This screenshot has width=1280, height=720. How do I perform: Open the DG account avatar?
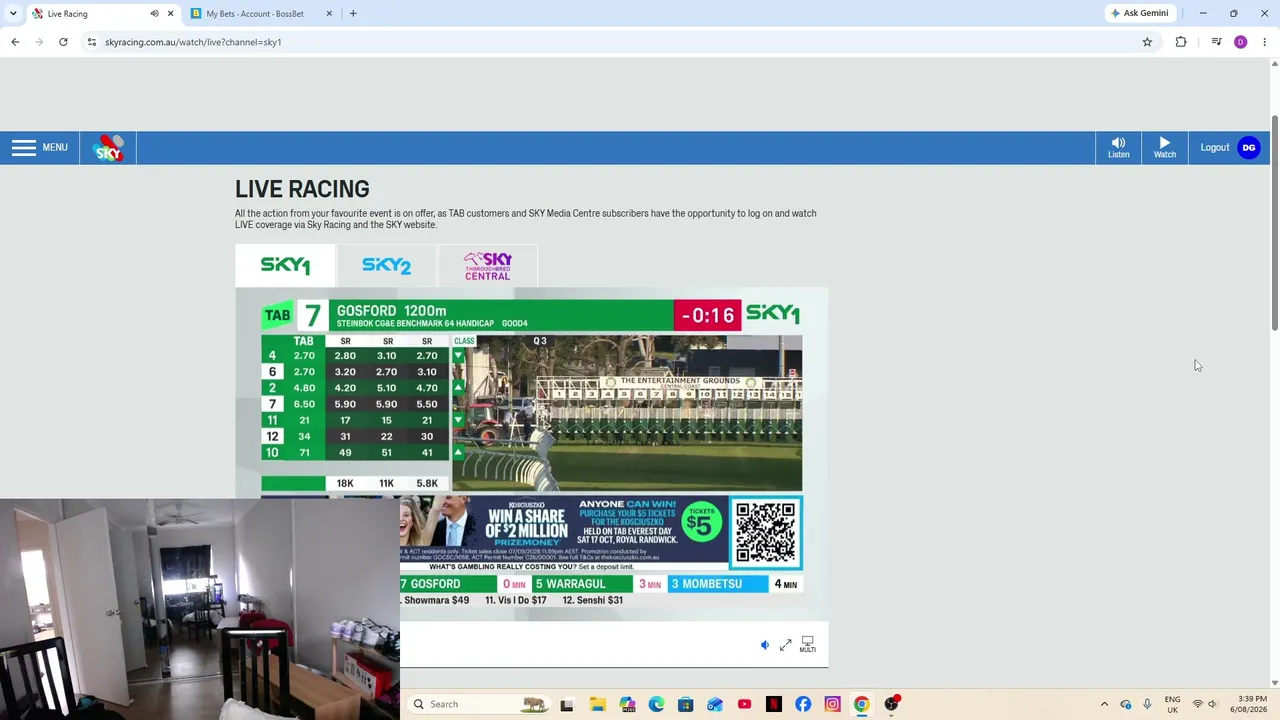pos(1249,148)
